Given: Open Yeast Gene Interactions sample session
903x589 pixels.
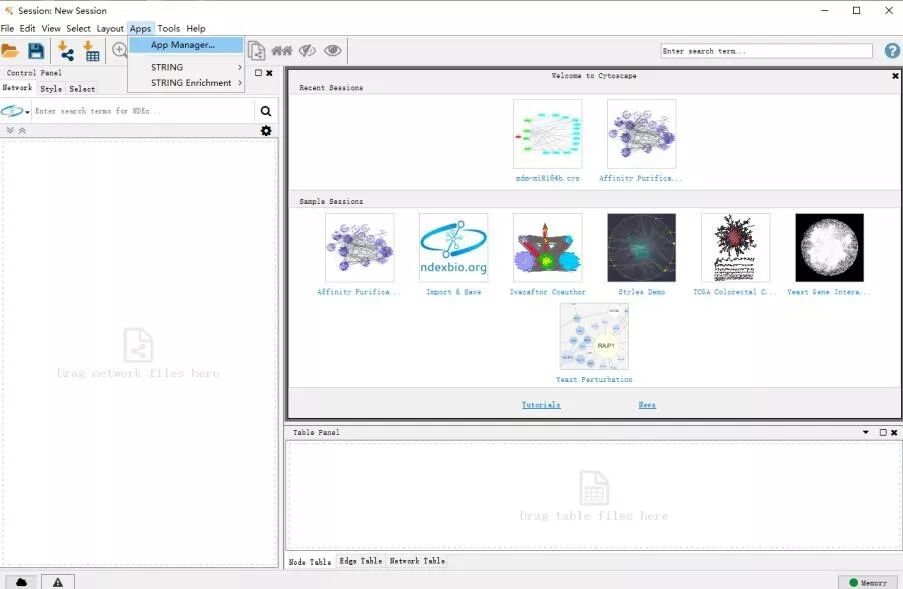Looking at the screenshot, I should 829,248.
